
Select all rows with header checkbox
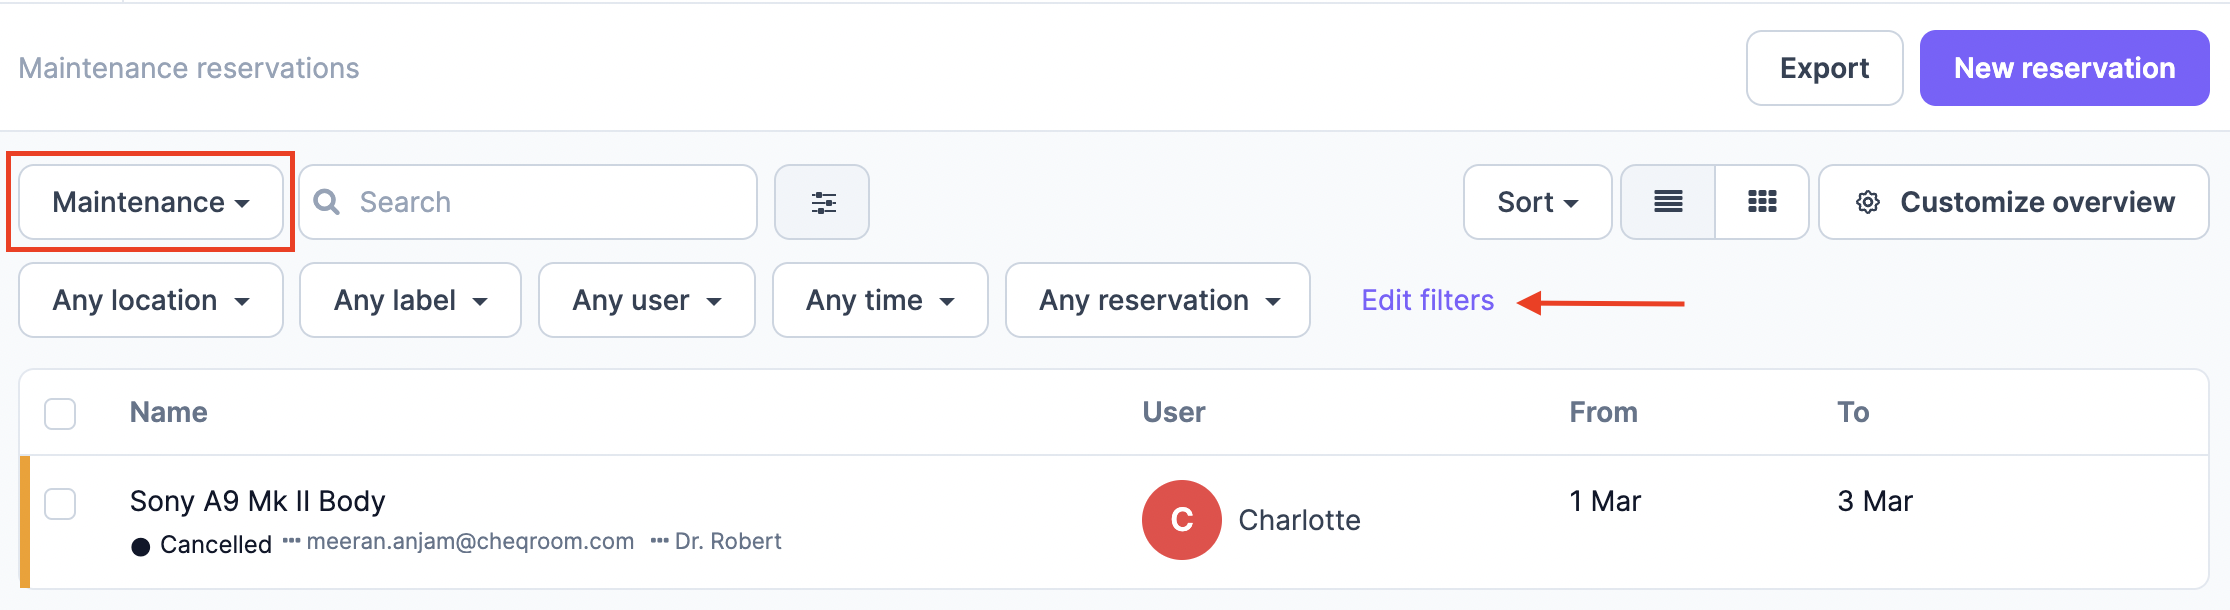point(60,413)
